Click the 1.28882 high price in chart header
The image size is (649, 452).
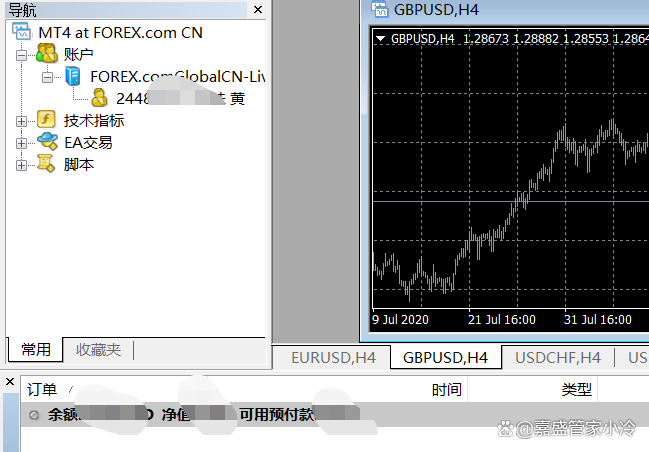[x=536, y=38]
